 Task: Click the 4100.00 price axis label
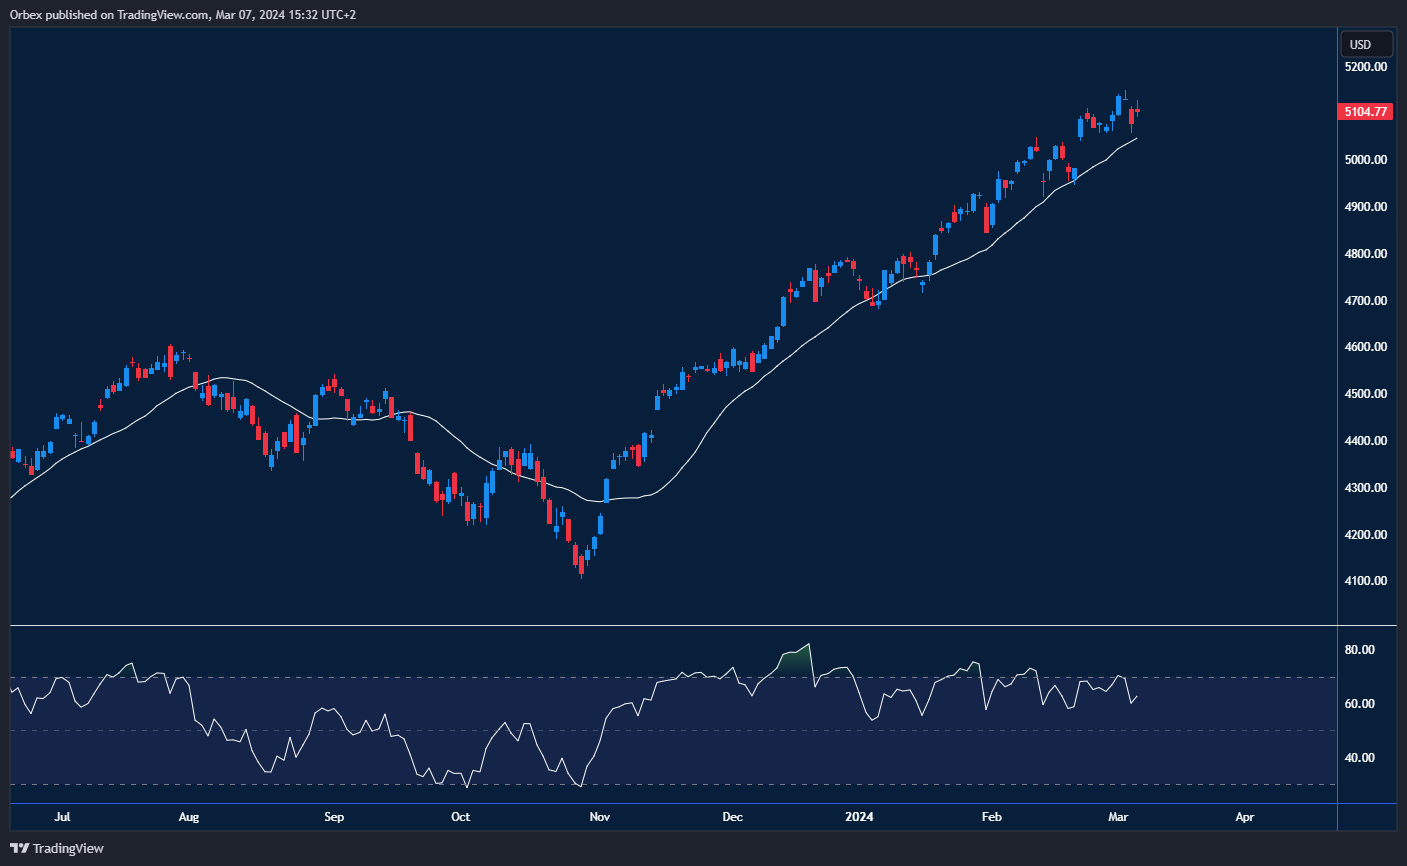[x=1365, y=581]
